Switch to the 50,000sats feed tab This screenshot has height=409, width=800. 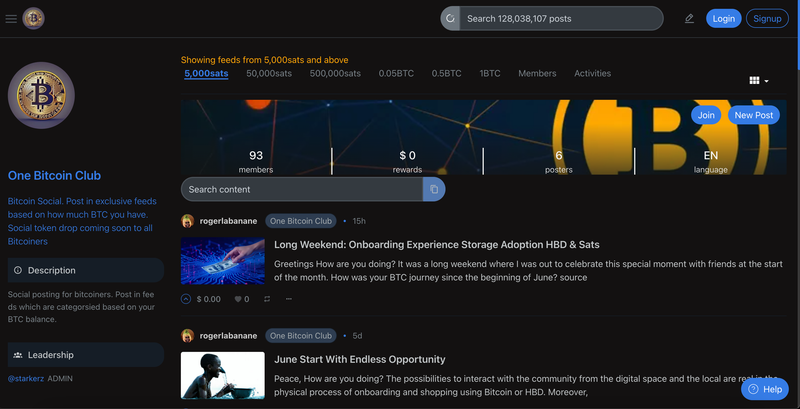pyautogui.click(x=269, y=73)
